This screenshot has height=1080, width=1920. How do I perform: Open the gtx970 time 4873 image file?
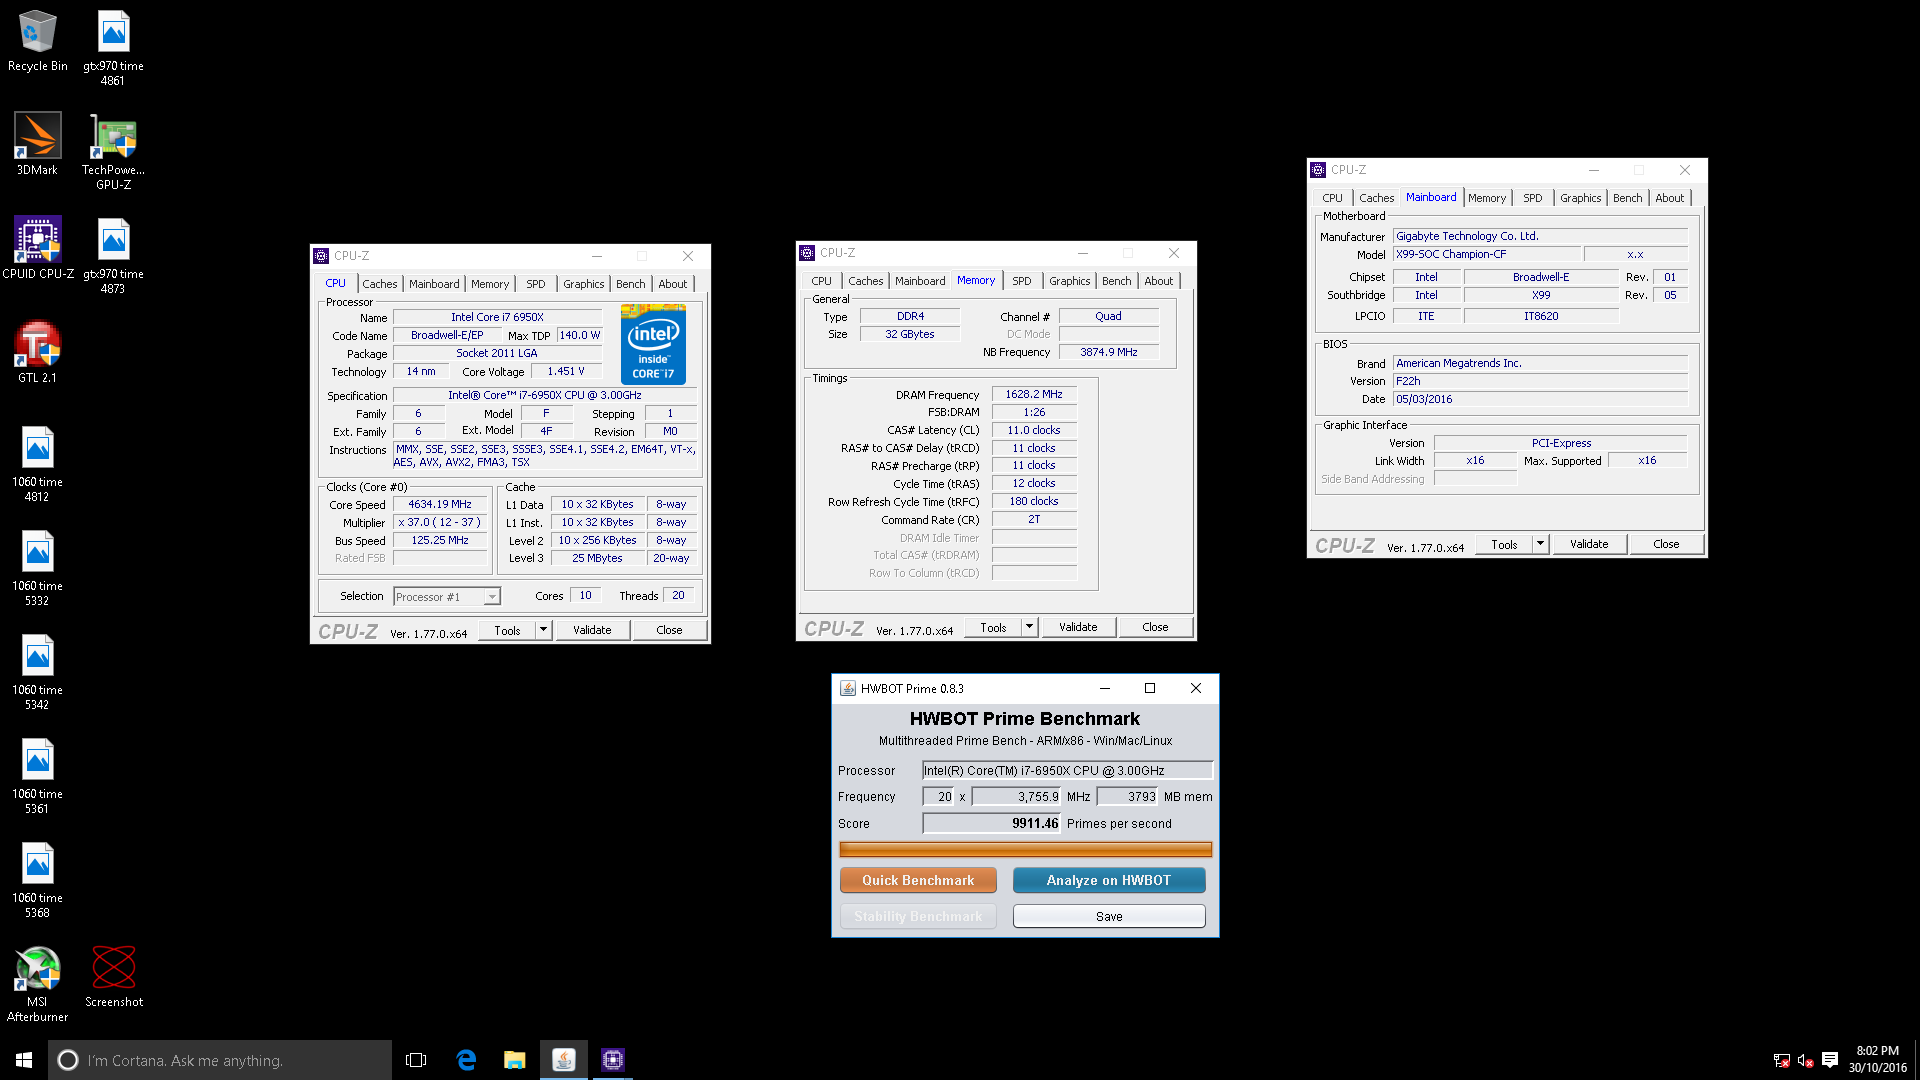click(113, 256)
